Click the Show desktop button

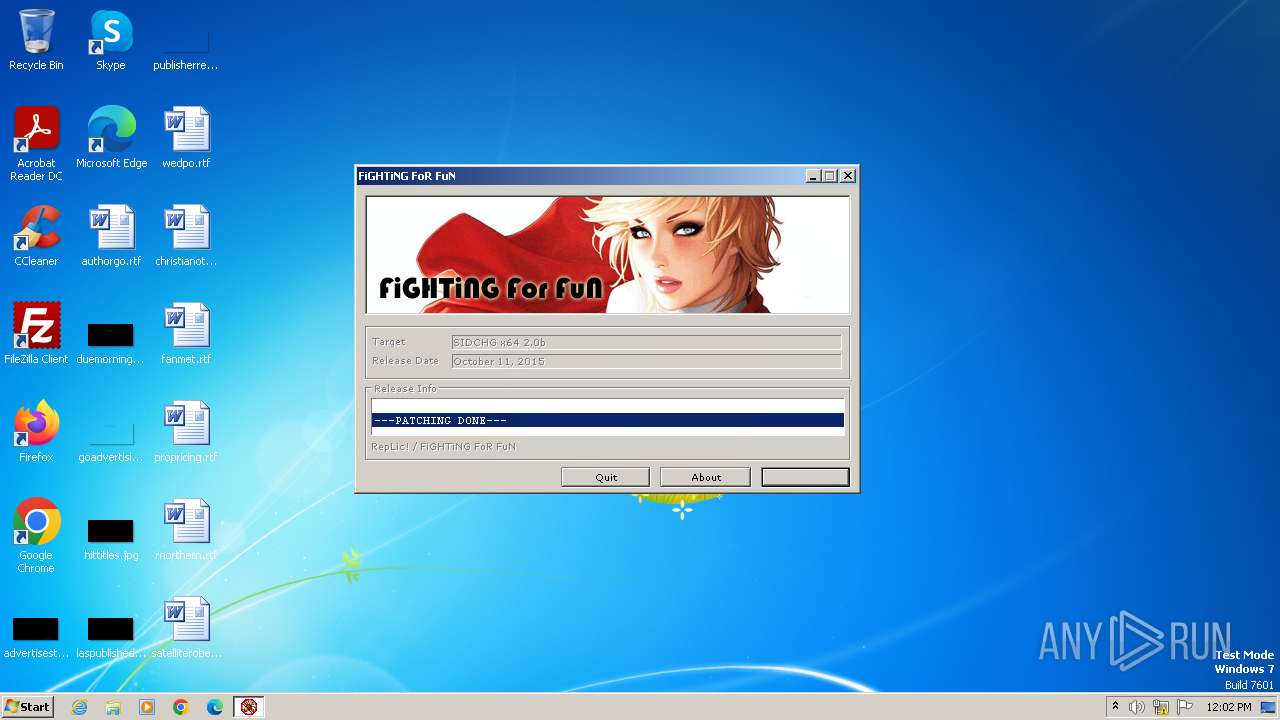click(1268, 707)
